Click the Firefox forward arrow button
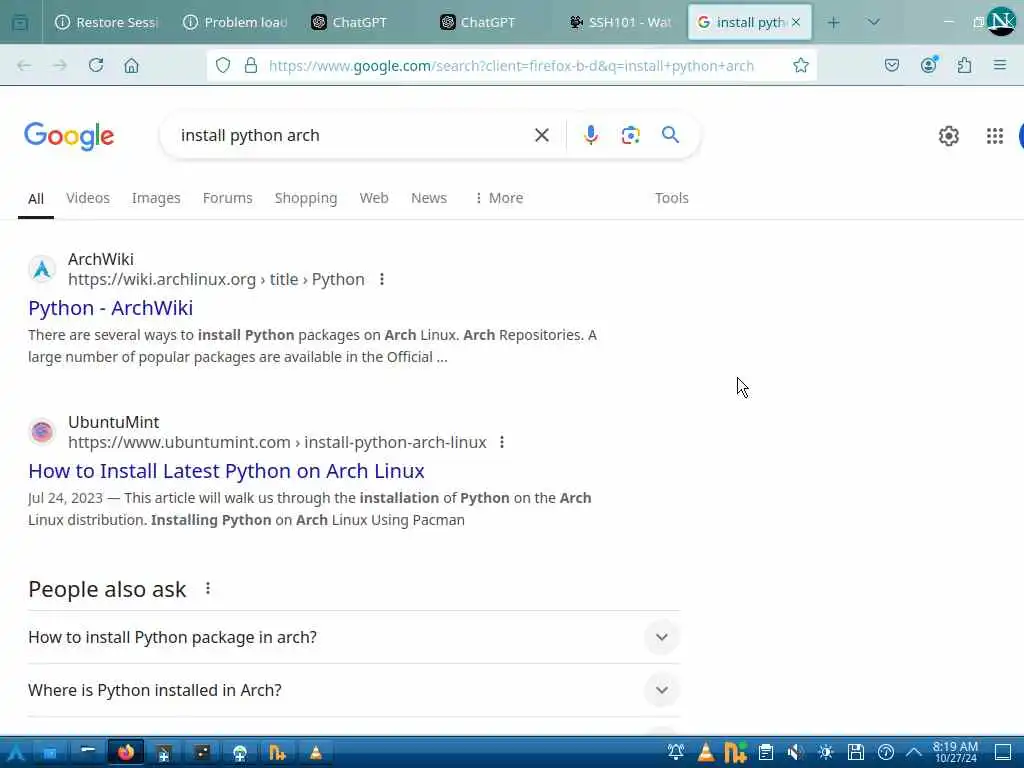 59,65
